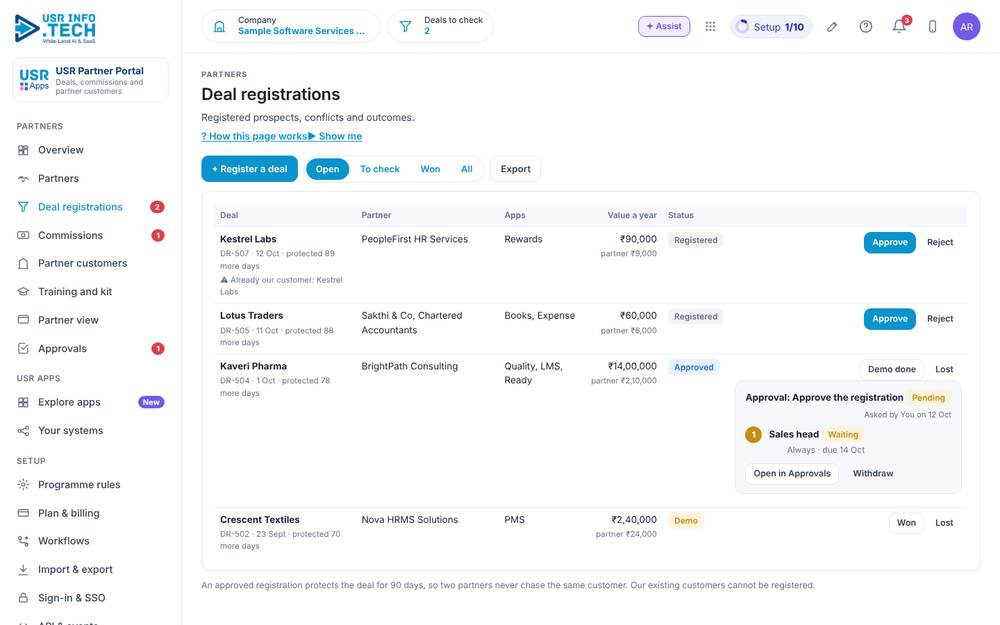Click the Value a year column header
The height and width of the screenshot is (625, 1000).
tap(631, 215)
